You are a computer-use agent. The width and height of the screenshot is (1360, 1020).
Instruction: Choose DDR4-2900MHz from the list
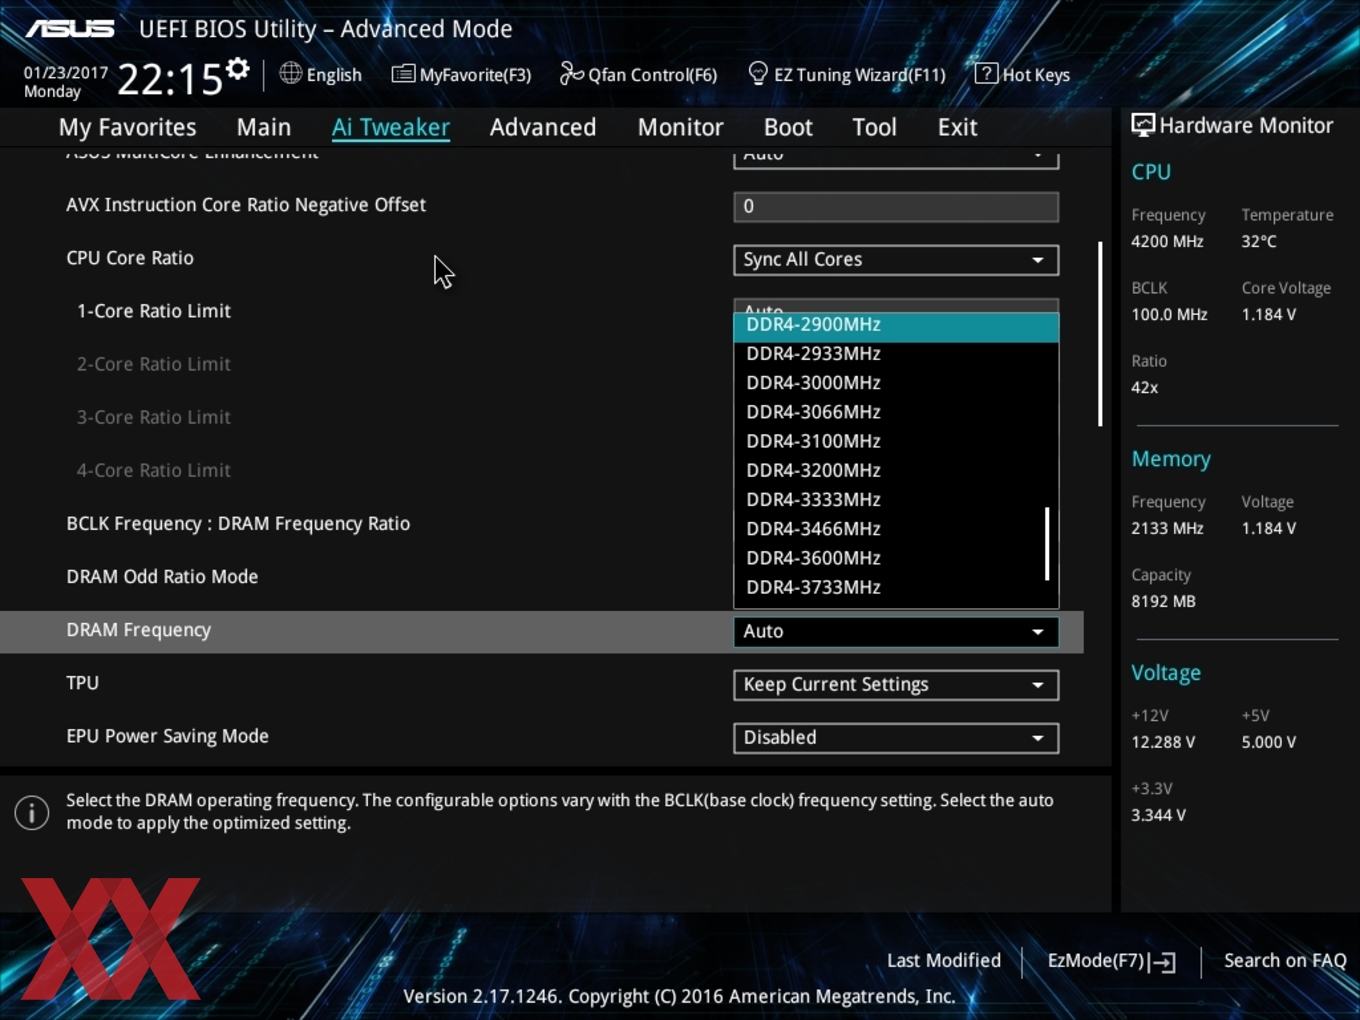pyautogui.click(x=896, y=326)
